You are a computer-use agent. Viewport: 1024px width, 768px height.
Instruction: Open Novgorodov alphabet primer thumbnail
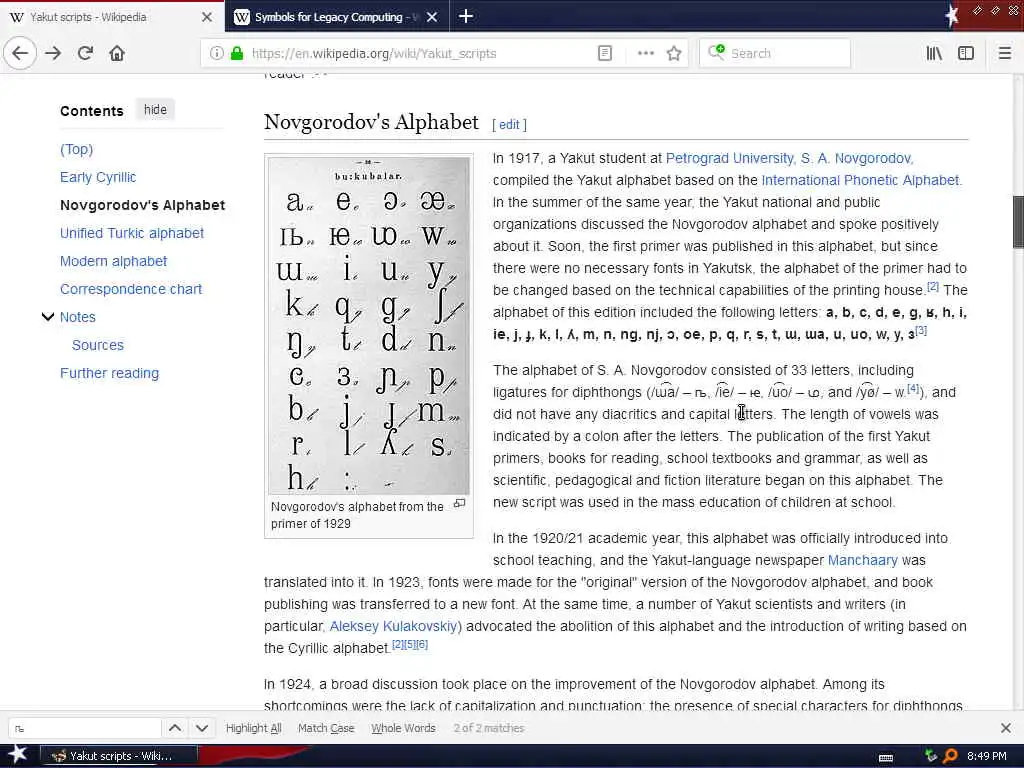tap(368, 325)
